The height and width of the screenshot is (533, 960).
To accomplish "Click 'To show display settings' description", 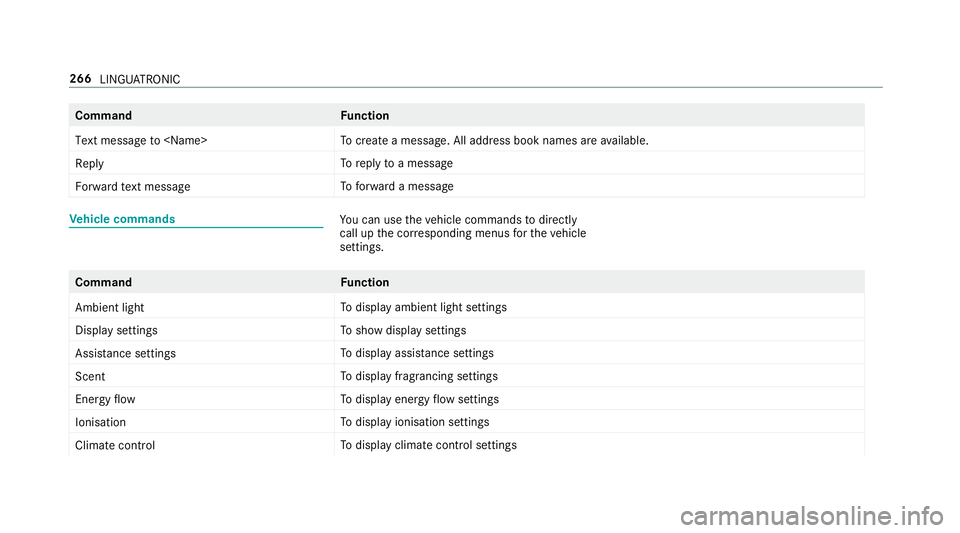I will [403, 330].
